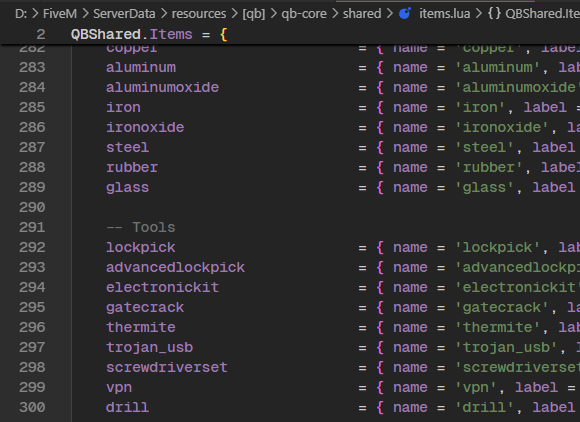Click the 'gatecrack' key on line 295
580x422 pixels.
[x=145, y=307]
